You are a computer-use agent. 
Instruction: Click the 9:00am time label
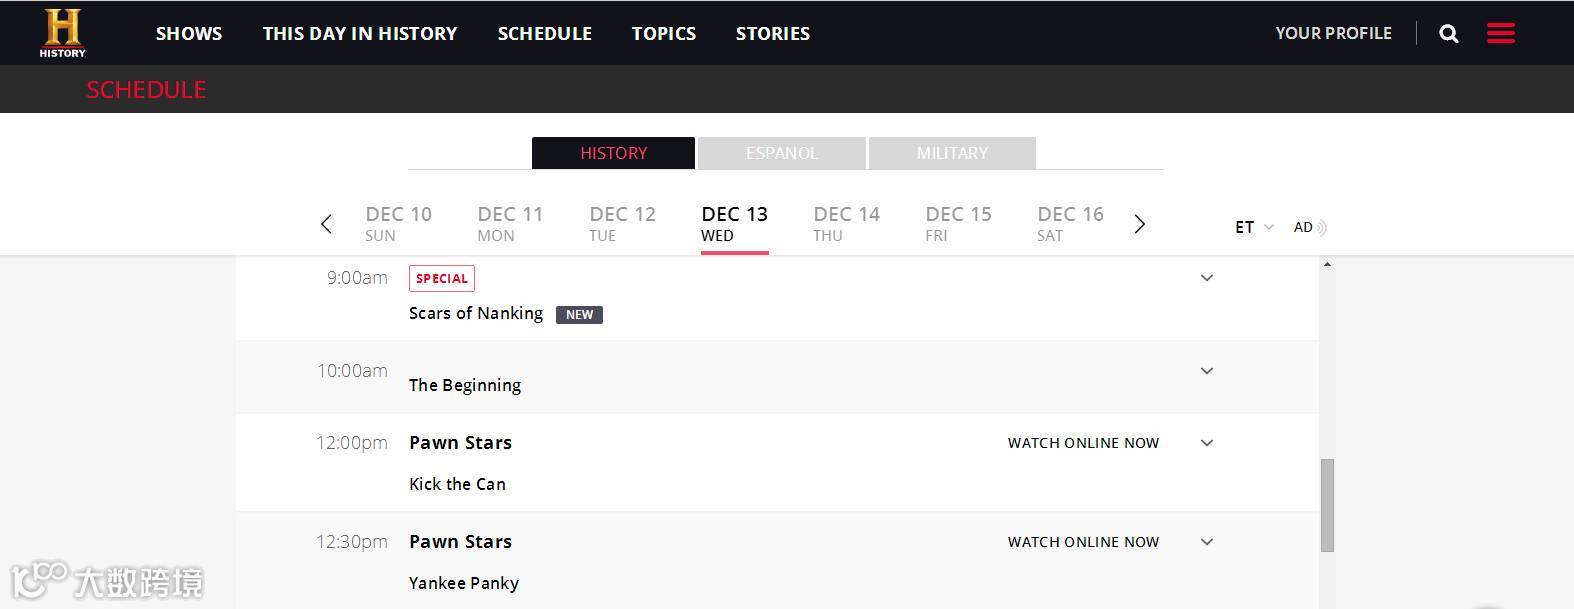(x=357, y=278)
